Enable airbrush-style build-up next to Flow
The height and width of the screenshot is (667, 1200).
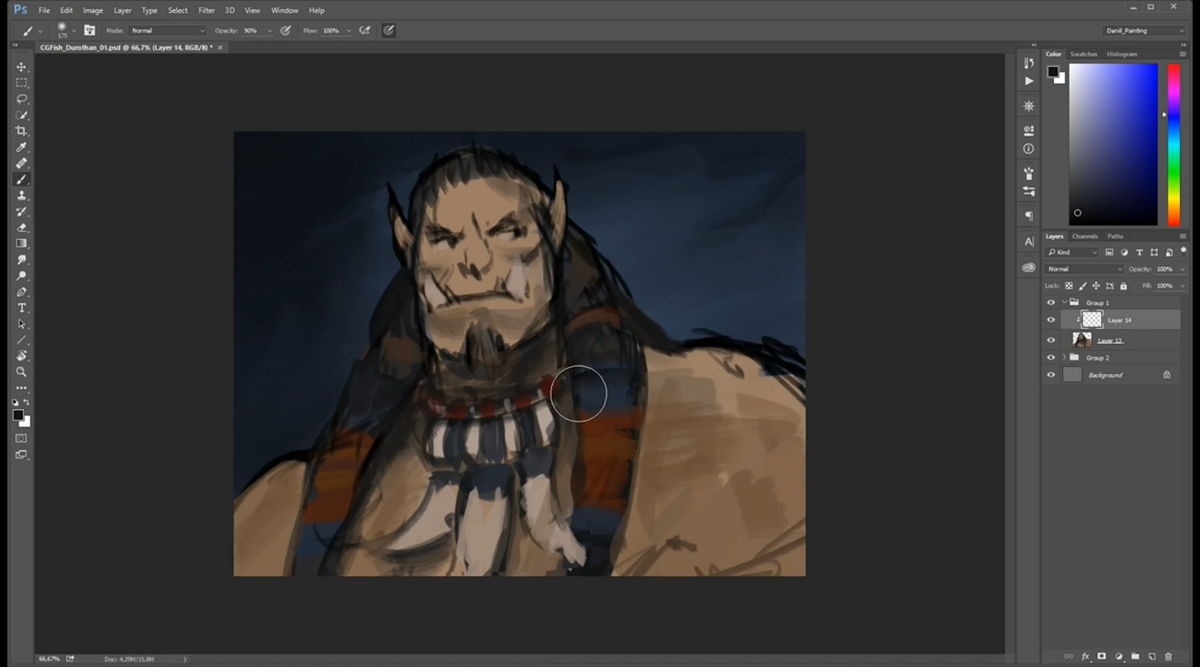[363, 31]
